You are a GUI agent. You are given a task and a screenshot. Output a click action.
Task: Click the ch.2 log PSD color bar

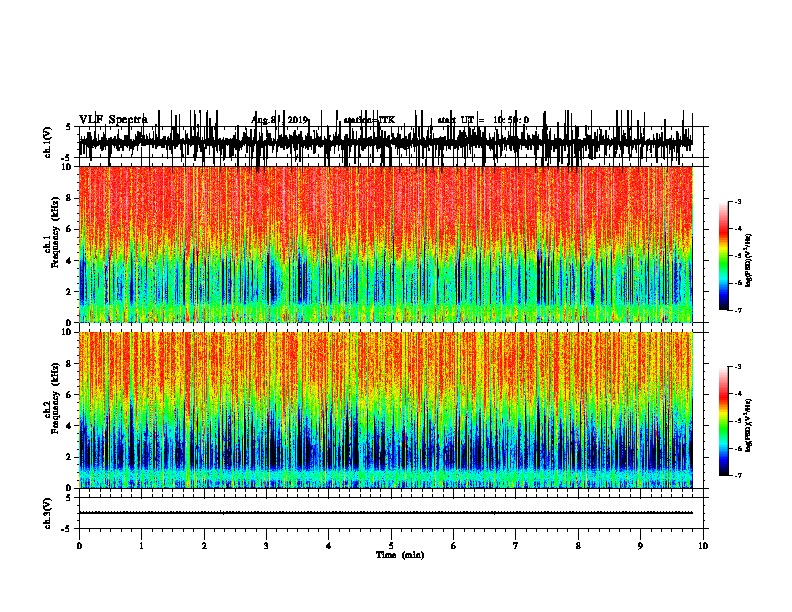tap(724, 421)
